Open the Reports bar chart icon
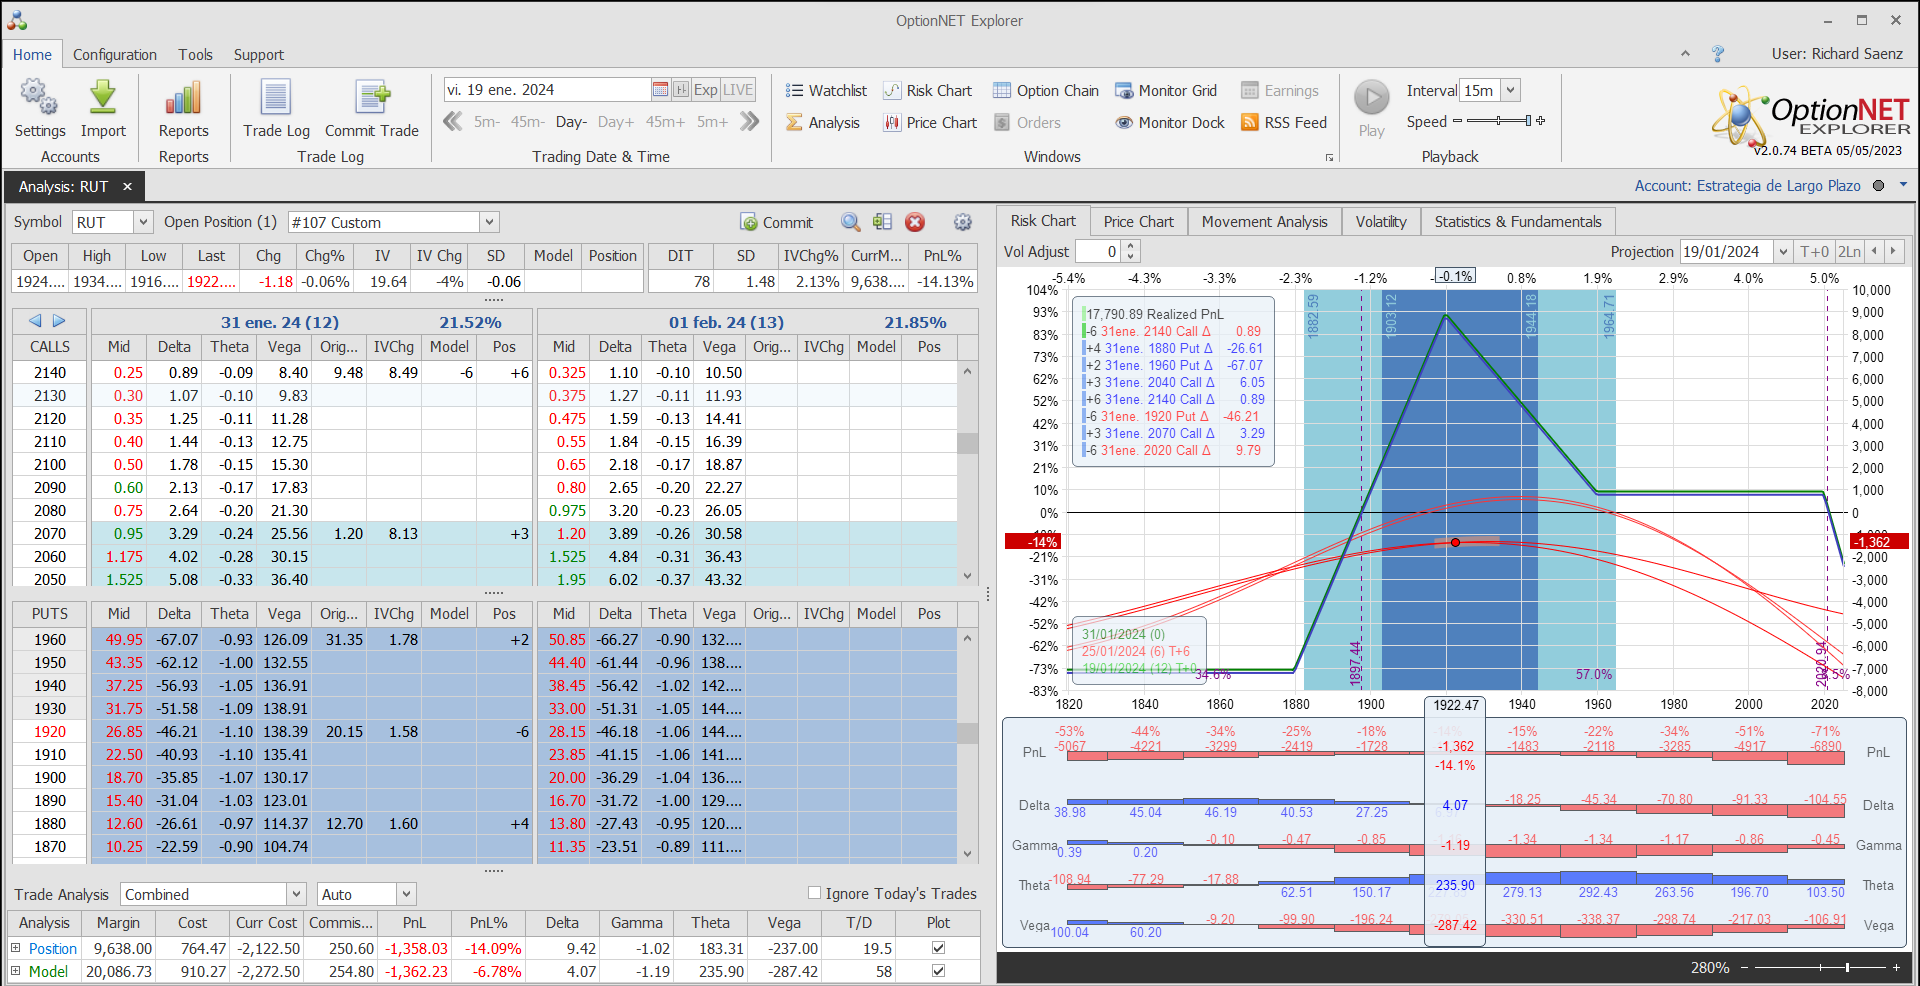Viewport: 1920px width, 986px height. 184,98
